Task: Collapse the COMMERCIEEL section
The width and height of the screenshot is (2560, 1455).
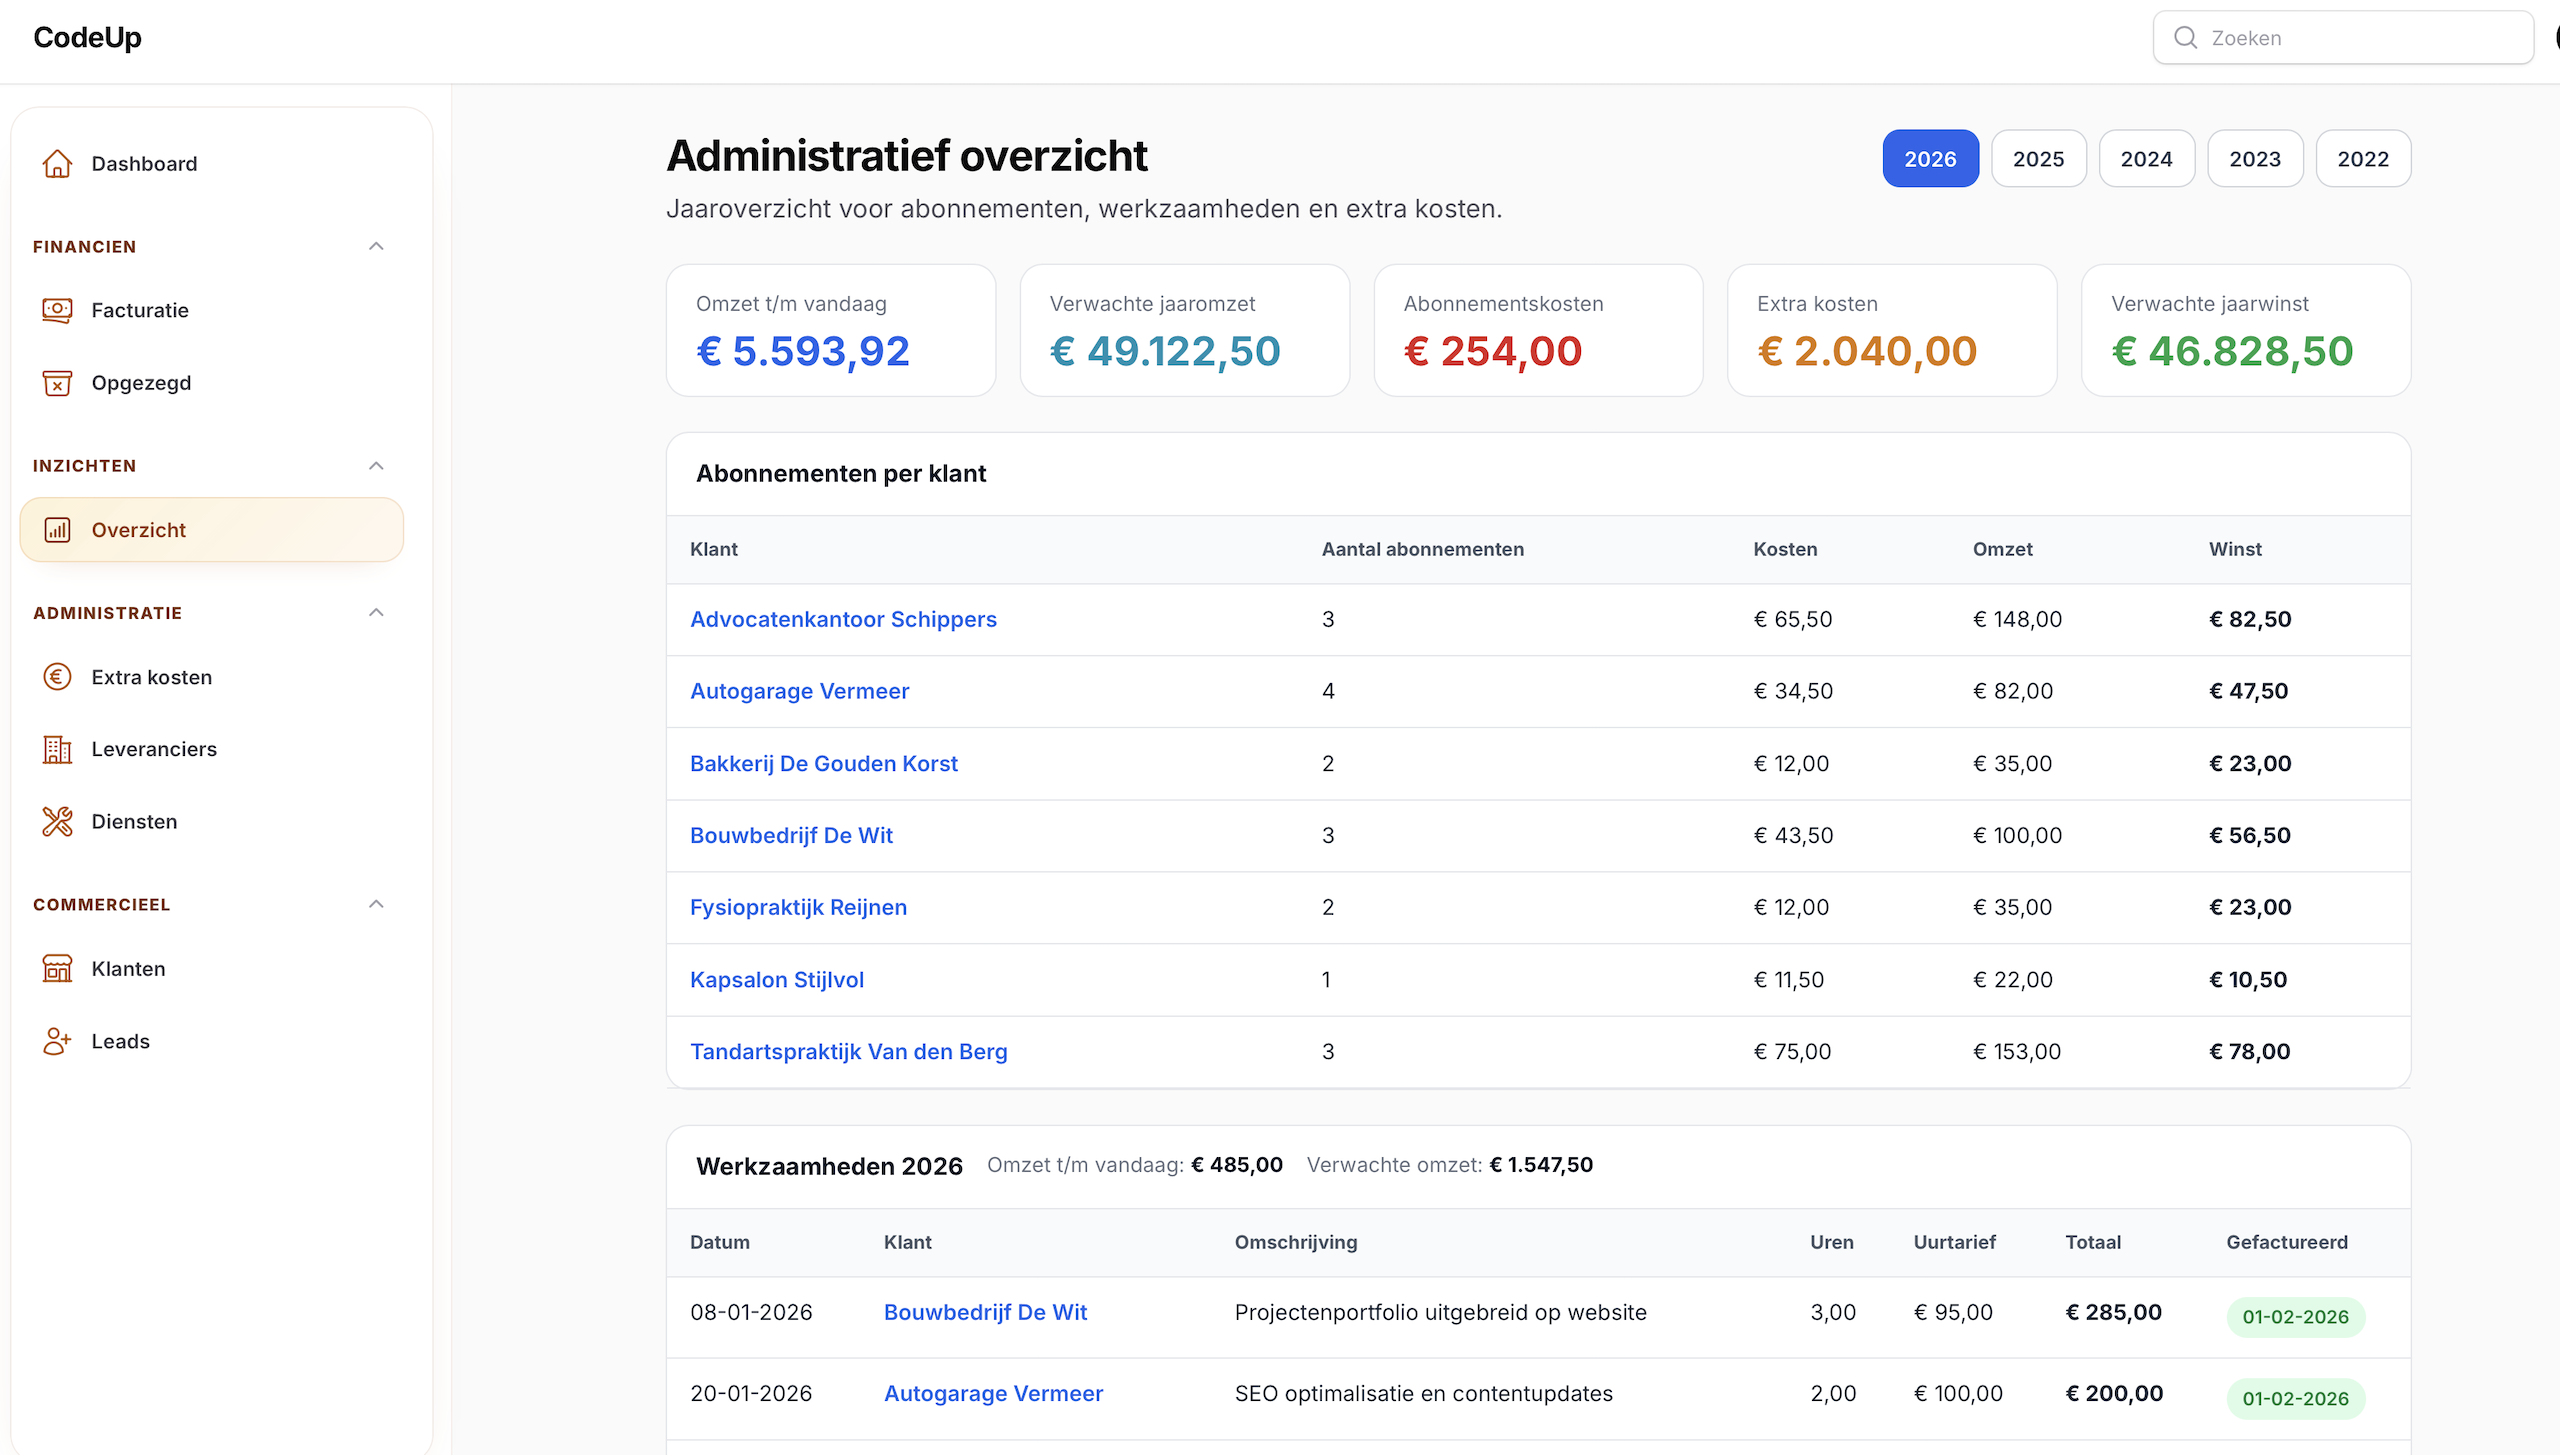Action: [x=377, y=904]
